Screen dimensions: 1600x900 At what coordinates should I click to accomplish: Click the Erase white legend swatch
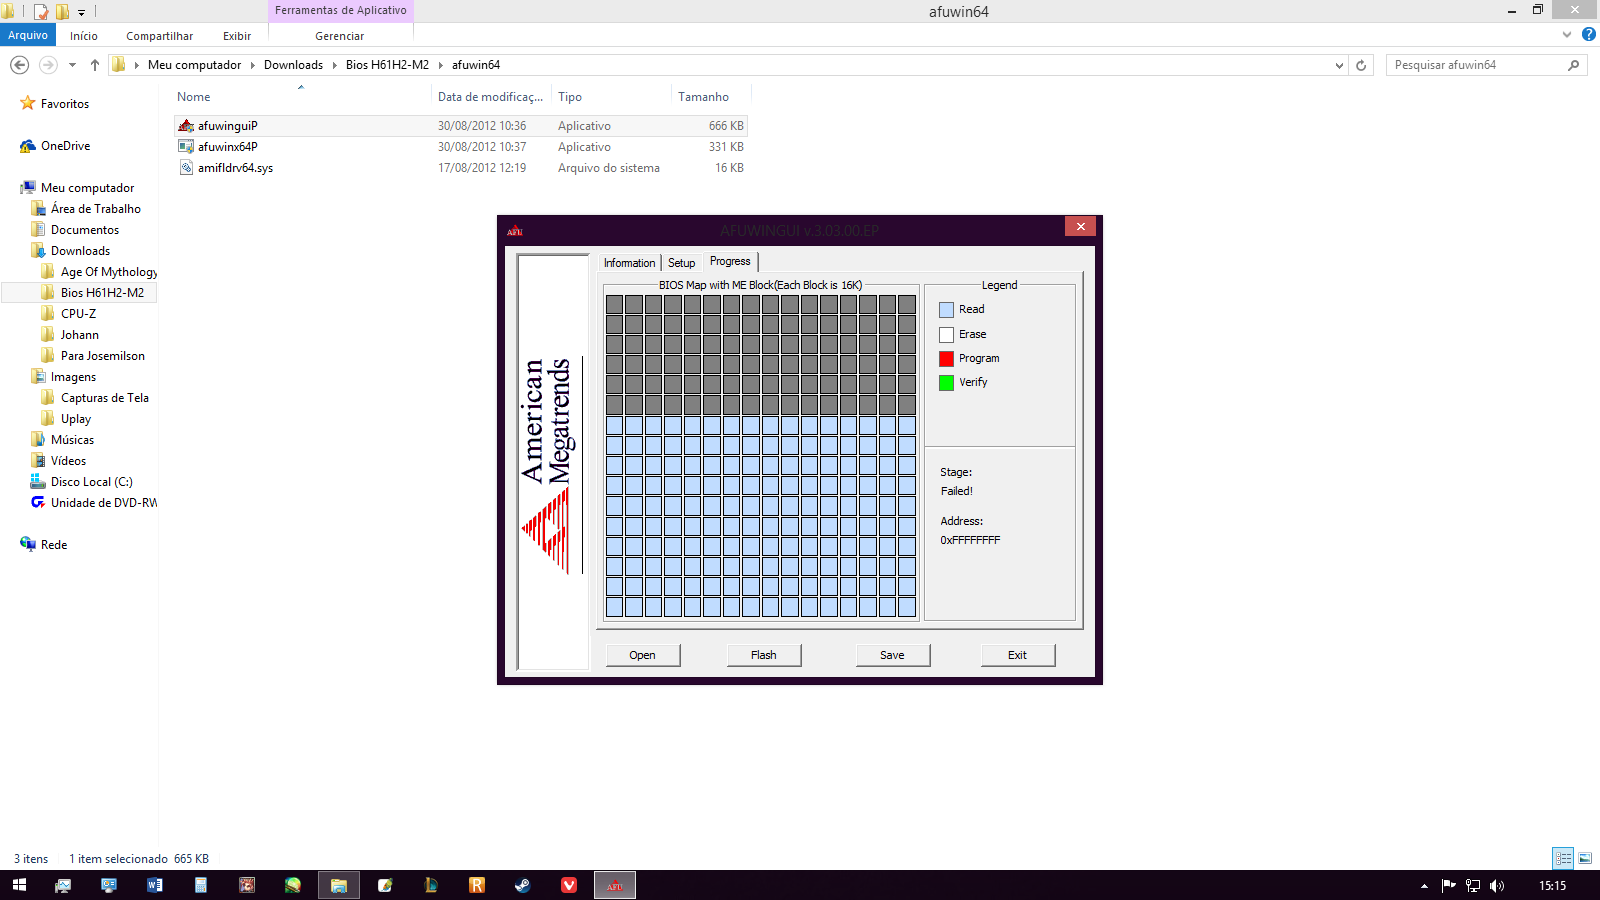[946, 334]
